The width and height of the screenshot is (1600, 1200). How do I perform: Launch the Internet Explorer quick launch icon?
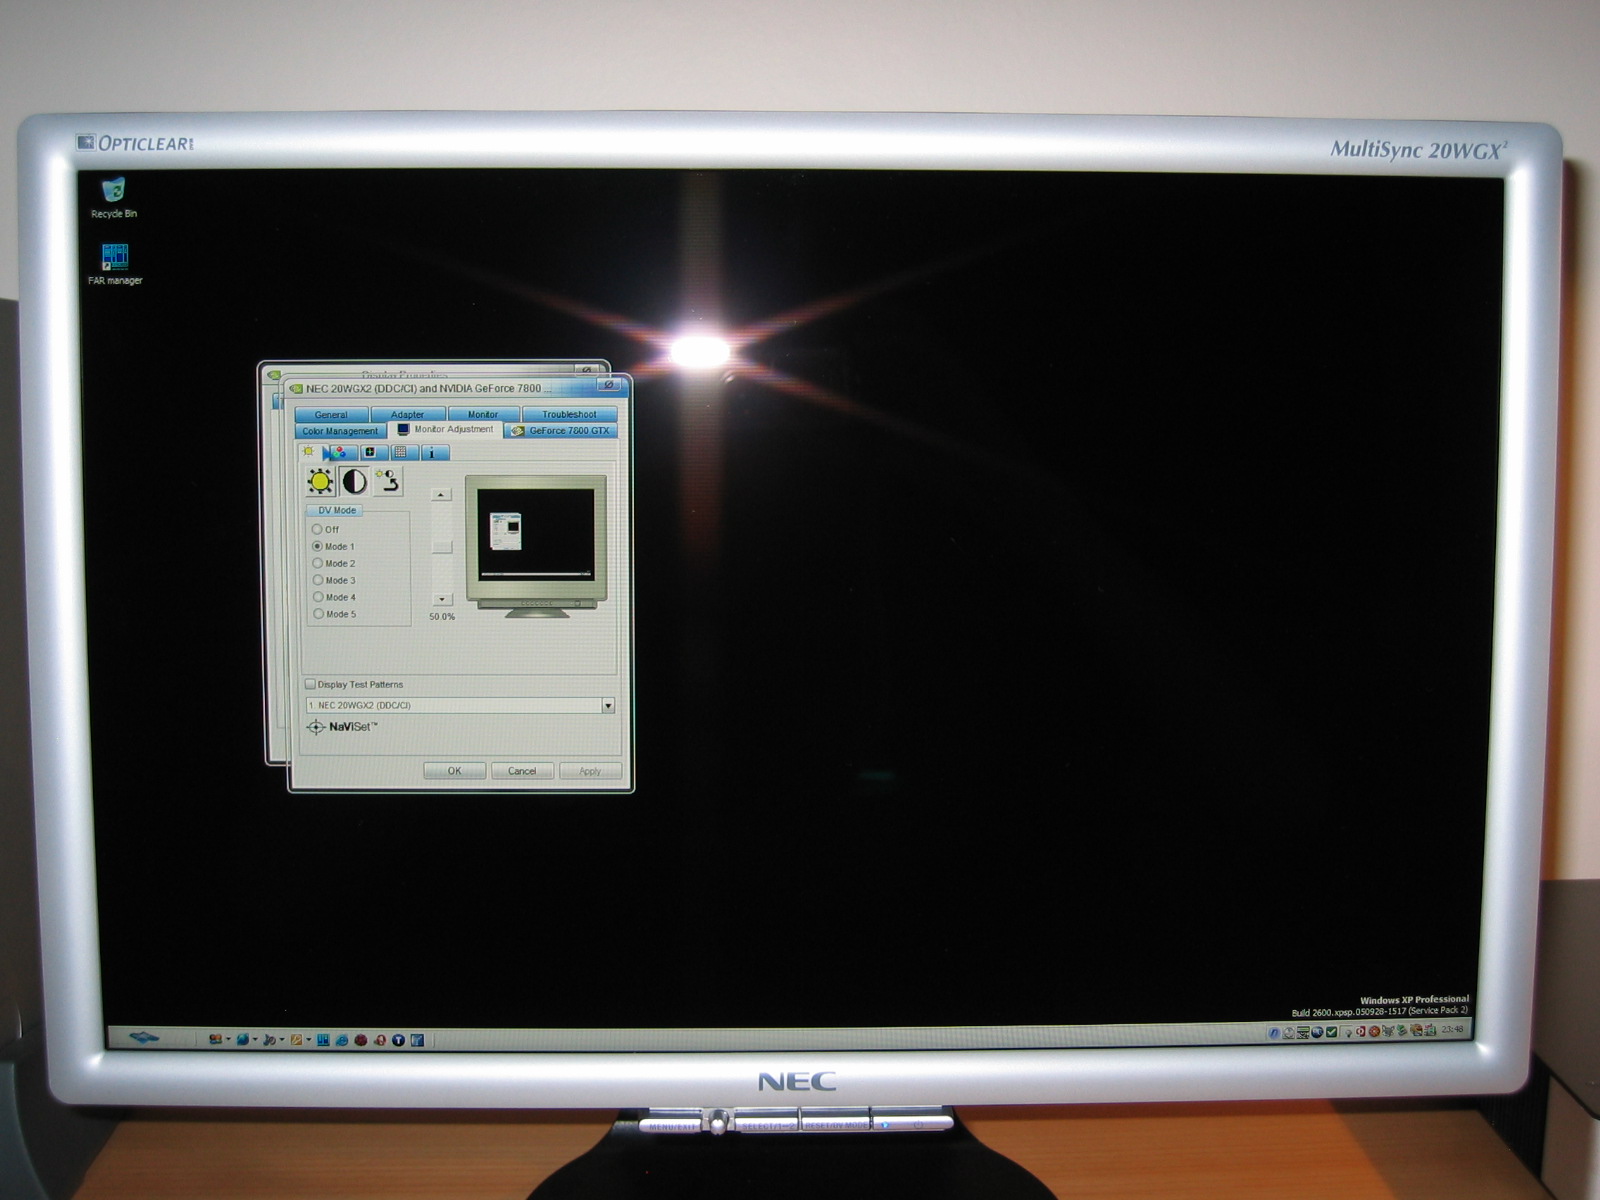[x=342, y=1040]
